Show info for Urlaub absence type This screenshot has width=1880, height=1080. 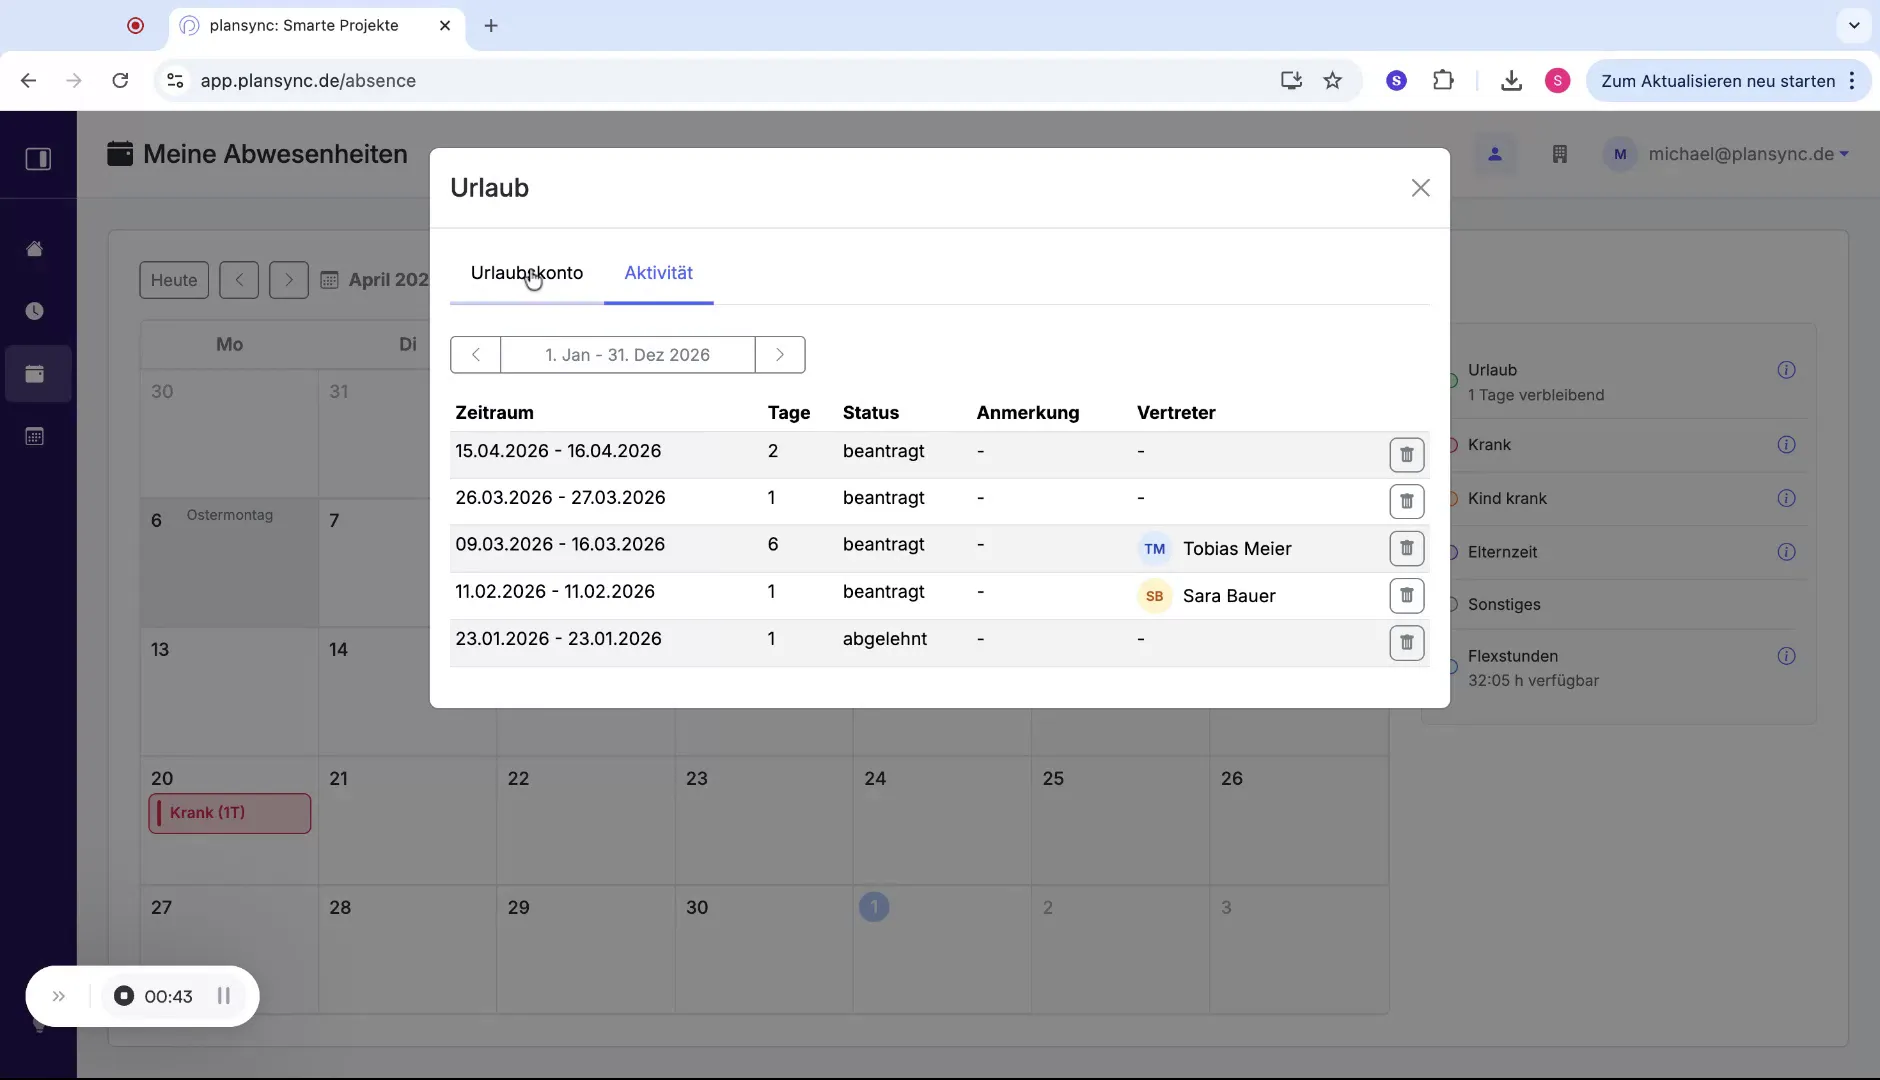(x=1786, y=370)
